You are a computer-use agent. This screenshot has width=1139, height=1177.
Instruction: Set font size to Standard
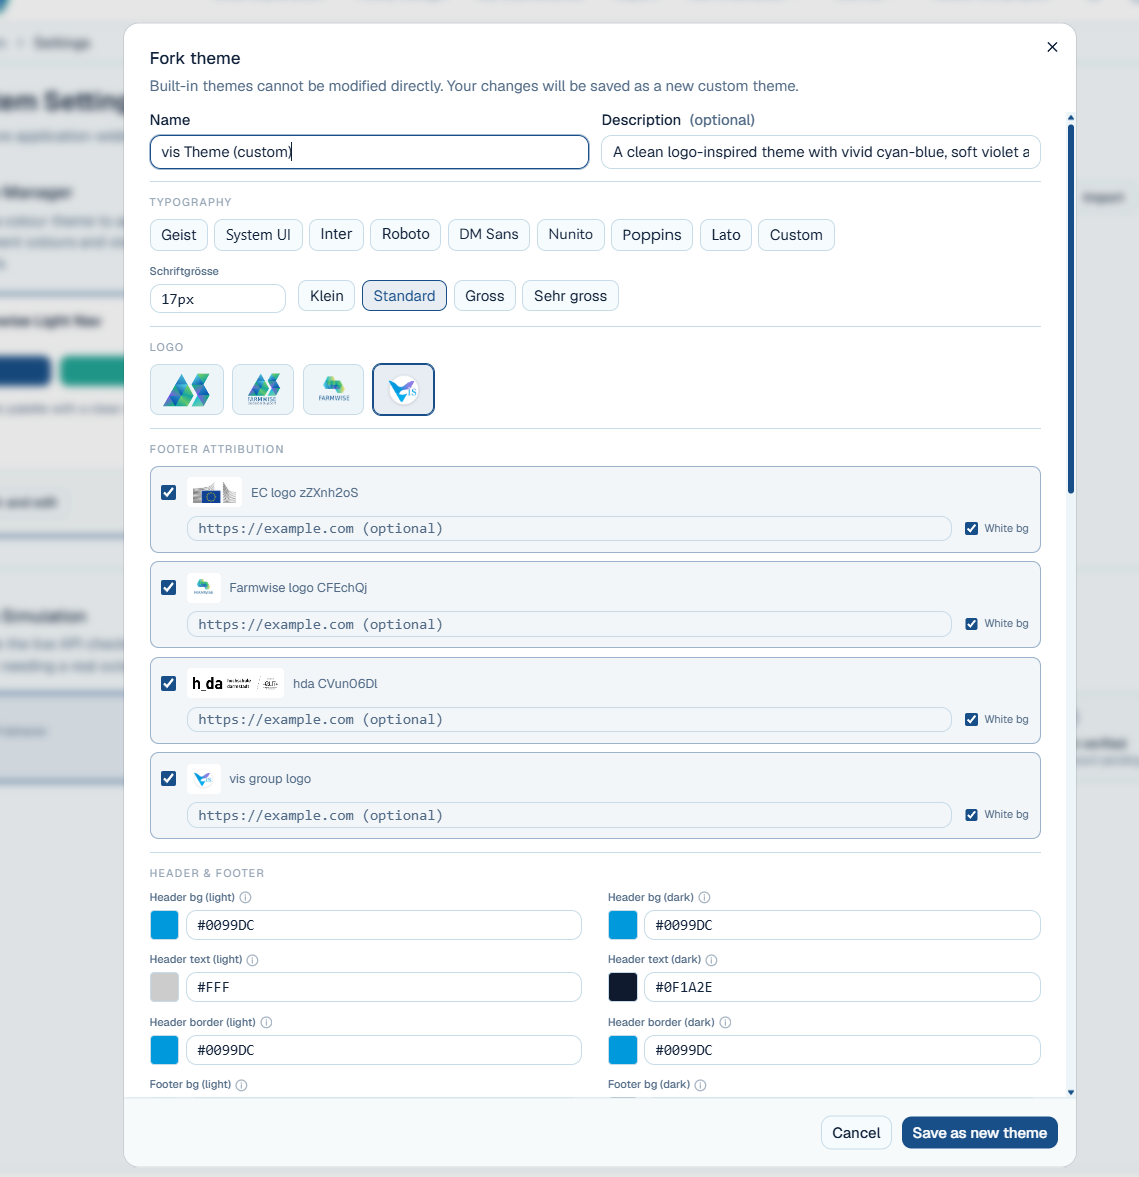coord(404,296)
